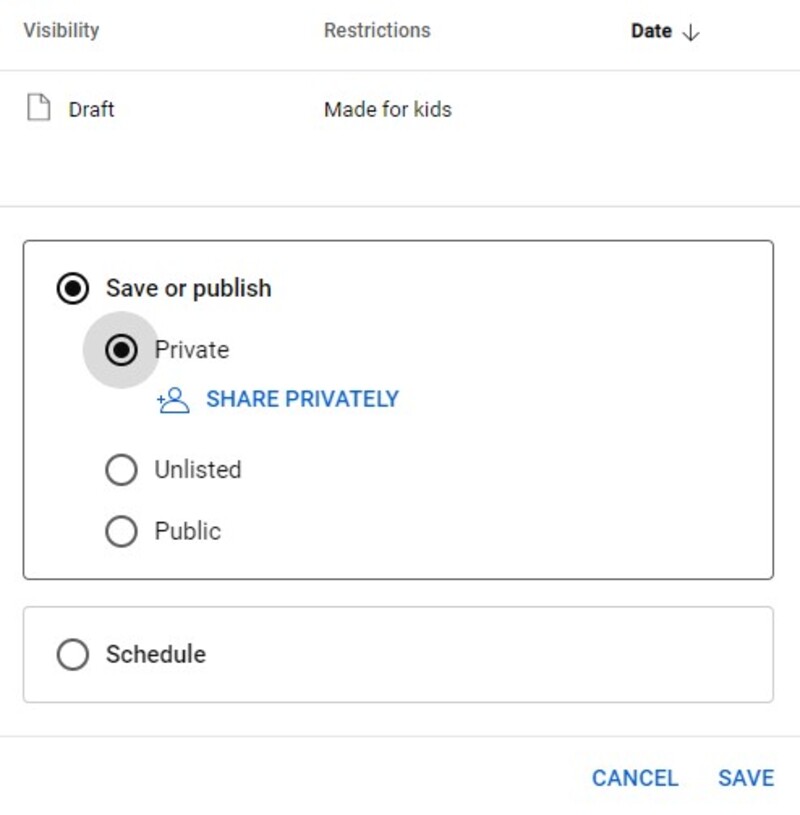Choose the Private radio button

[x=121, y=350]
